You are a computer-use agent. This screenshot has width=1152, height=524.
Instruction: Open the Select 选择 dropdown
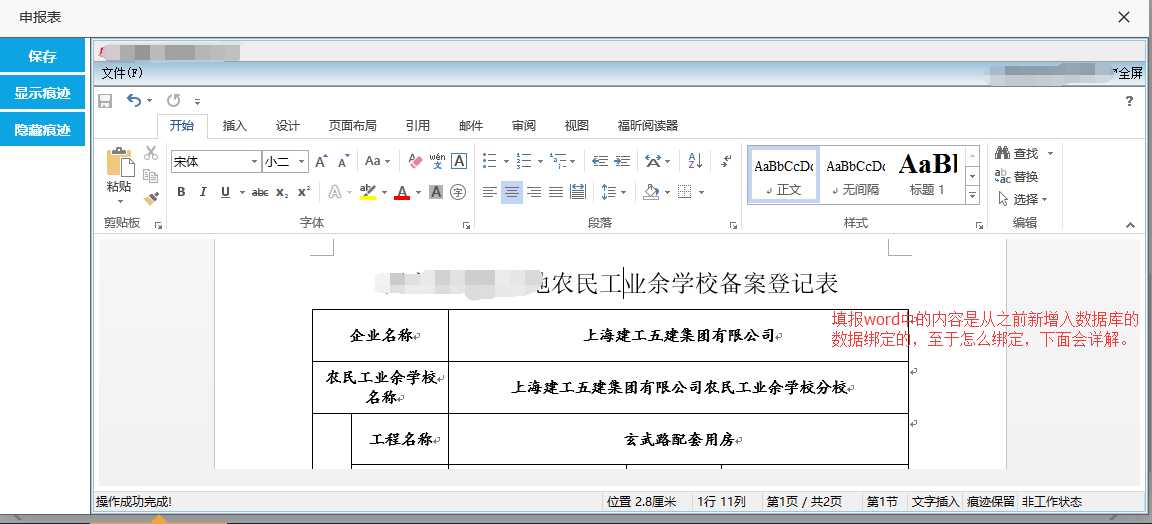[x=1021, y=199]
